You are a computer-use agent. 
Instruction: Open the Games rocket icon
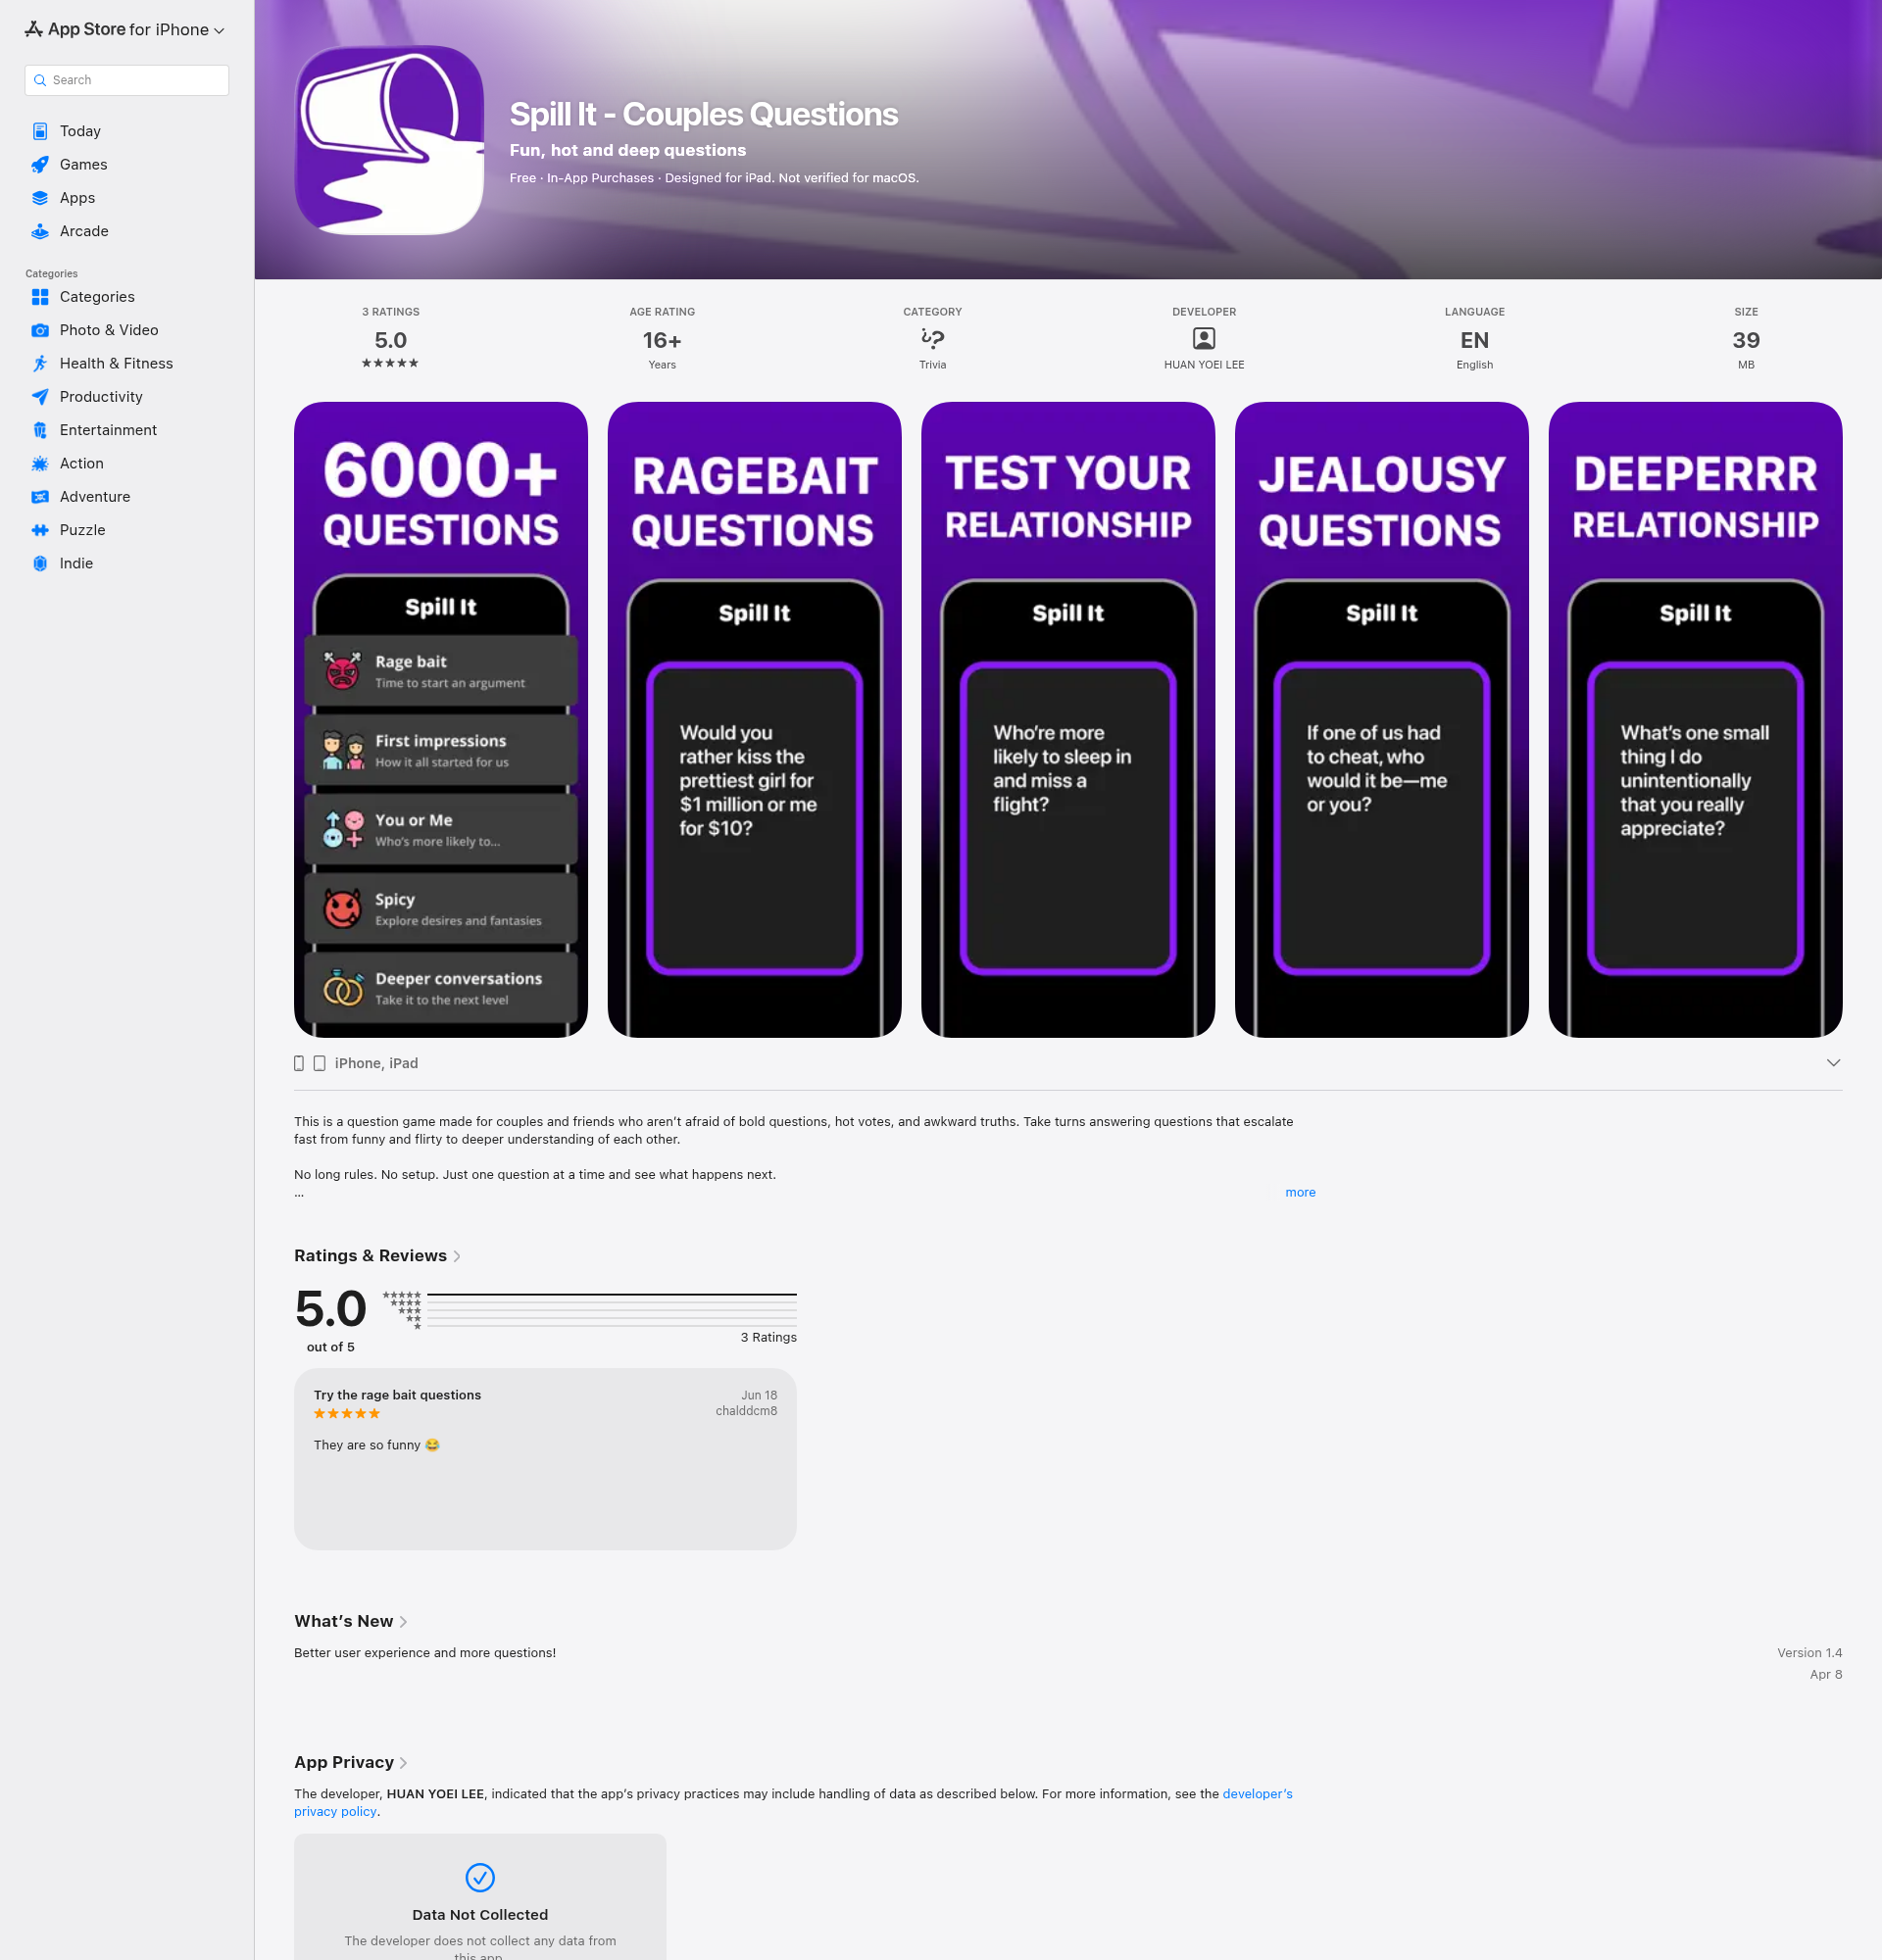(40, 164)
